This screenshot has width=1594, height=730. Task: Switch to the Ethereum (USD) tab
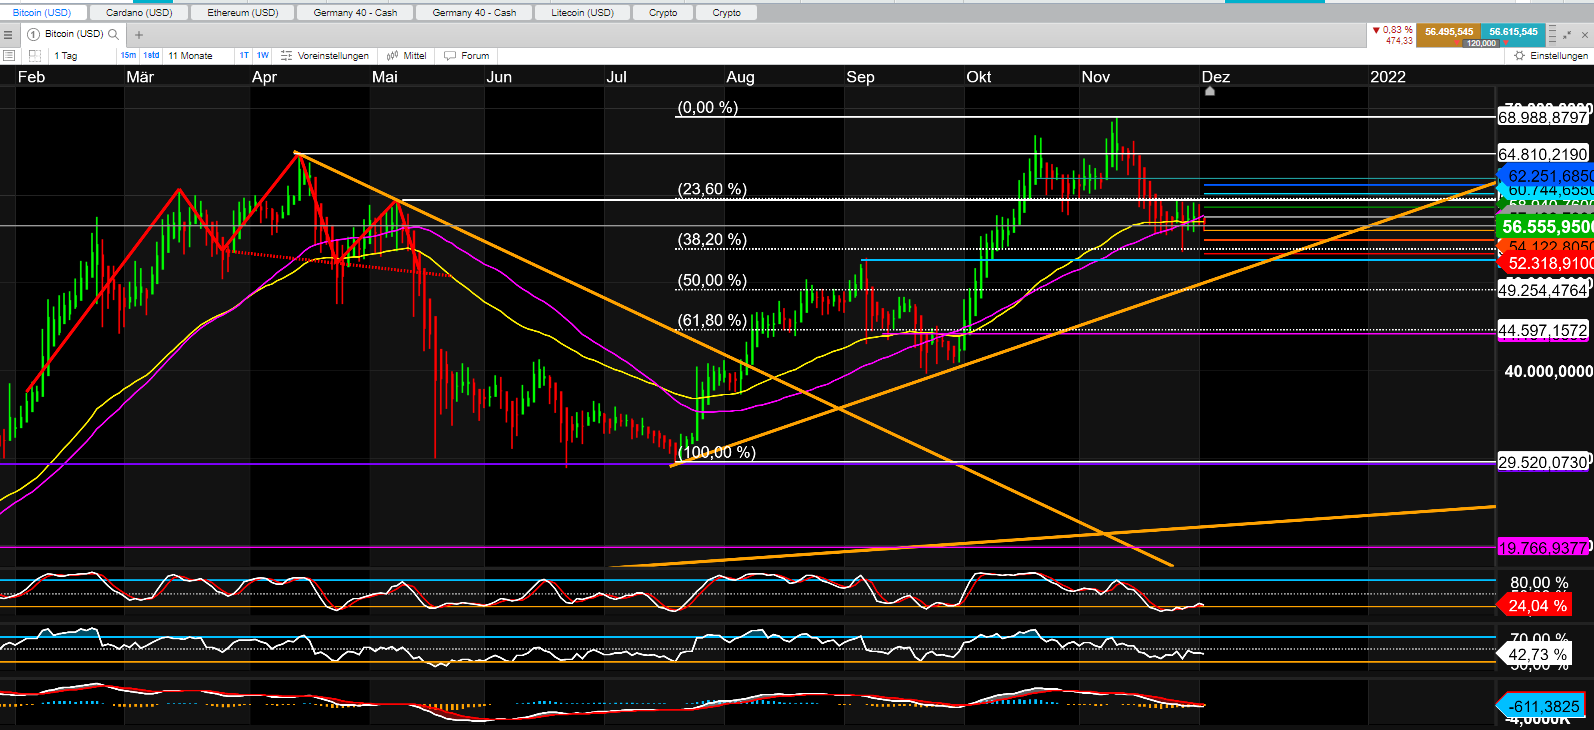pyautogui.click(x=242, y=13)
